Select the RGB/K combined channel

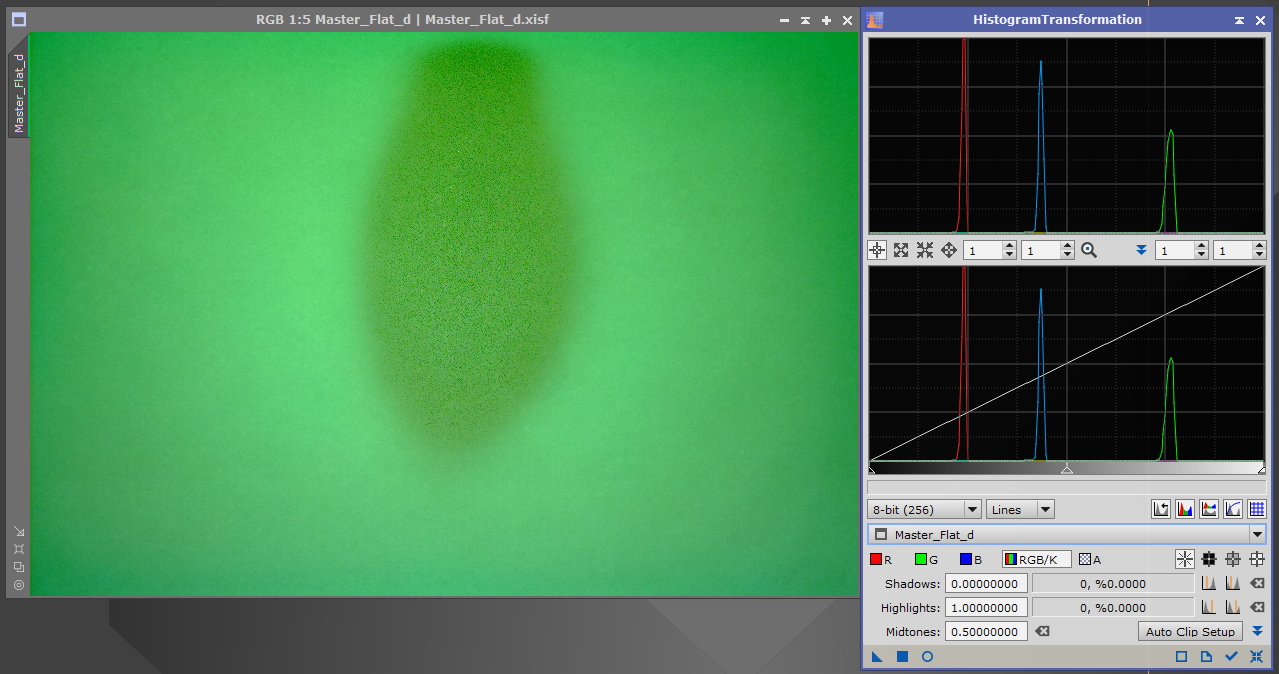(x=1037, y=560)
